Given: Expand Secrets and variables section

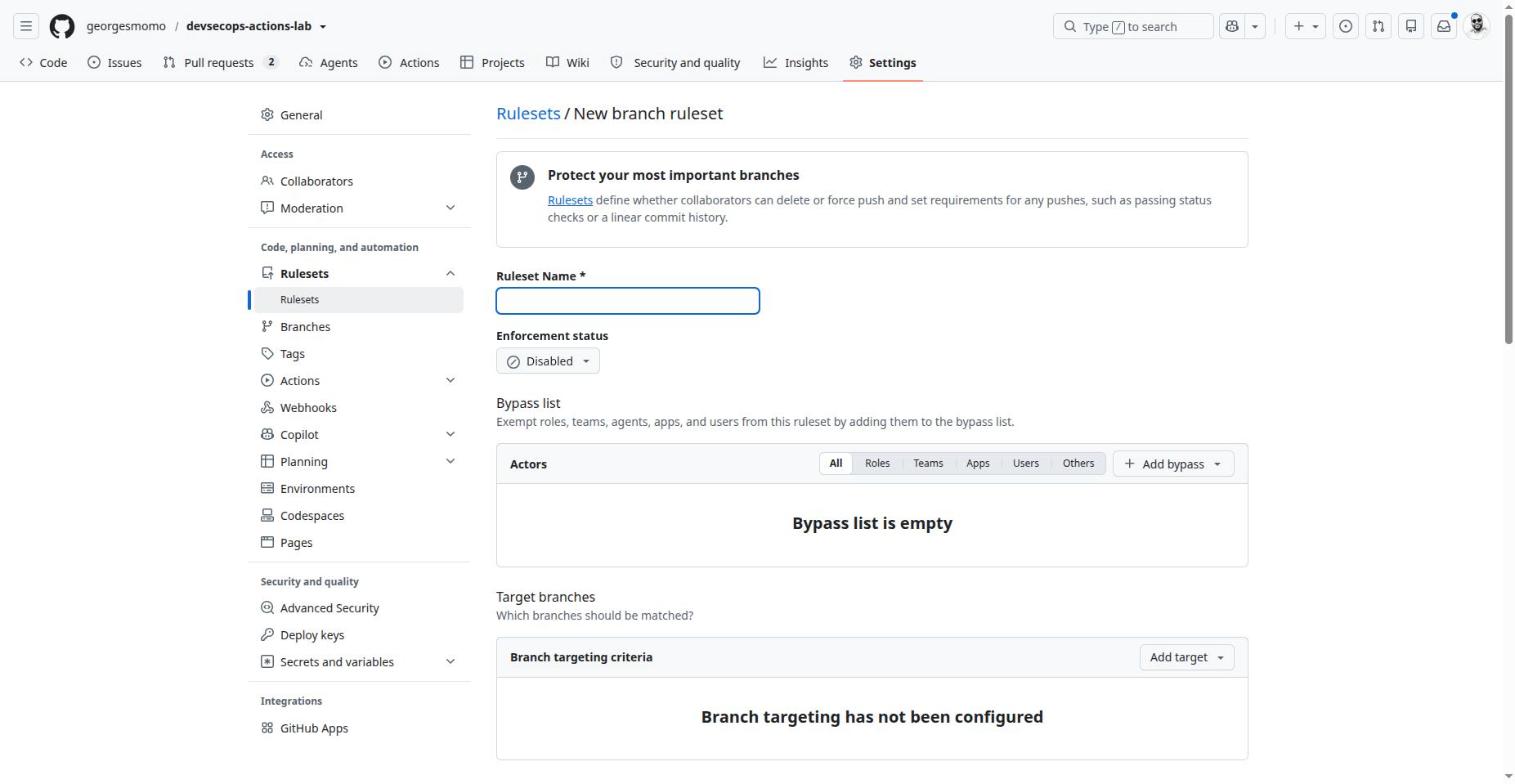Looking at the screenshot, I should pos(358,662).
